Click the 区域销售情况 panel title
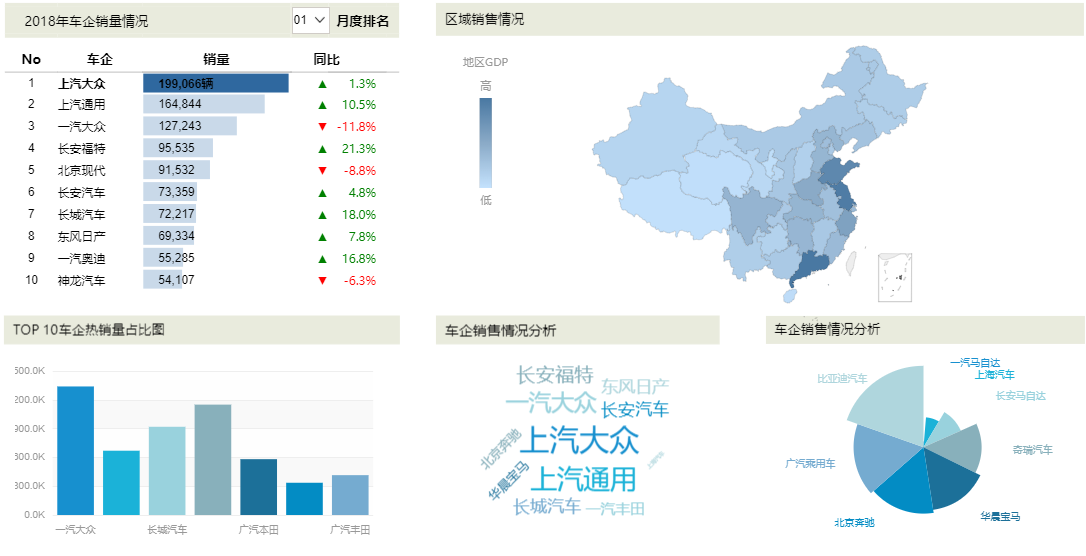The height and width of the screenshot is (556, 1086). tap(485, 19)
